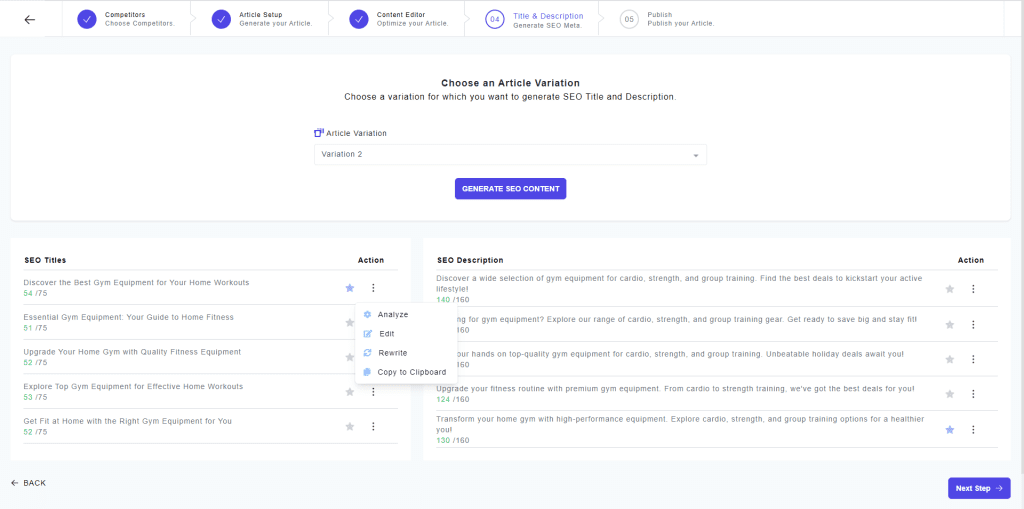Click the Competitors step checkmark icon
This screenshot has height=509, width=1024.
pyautogui.click(x=87, y=19)
